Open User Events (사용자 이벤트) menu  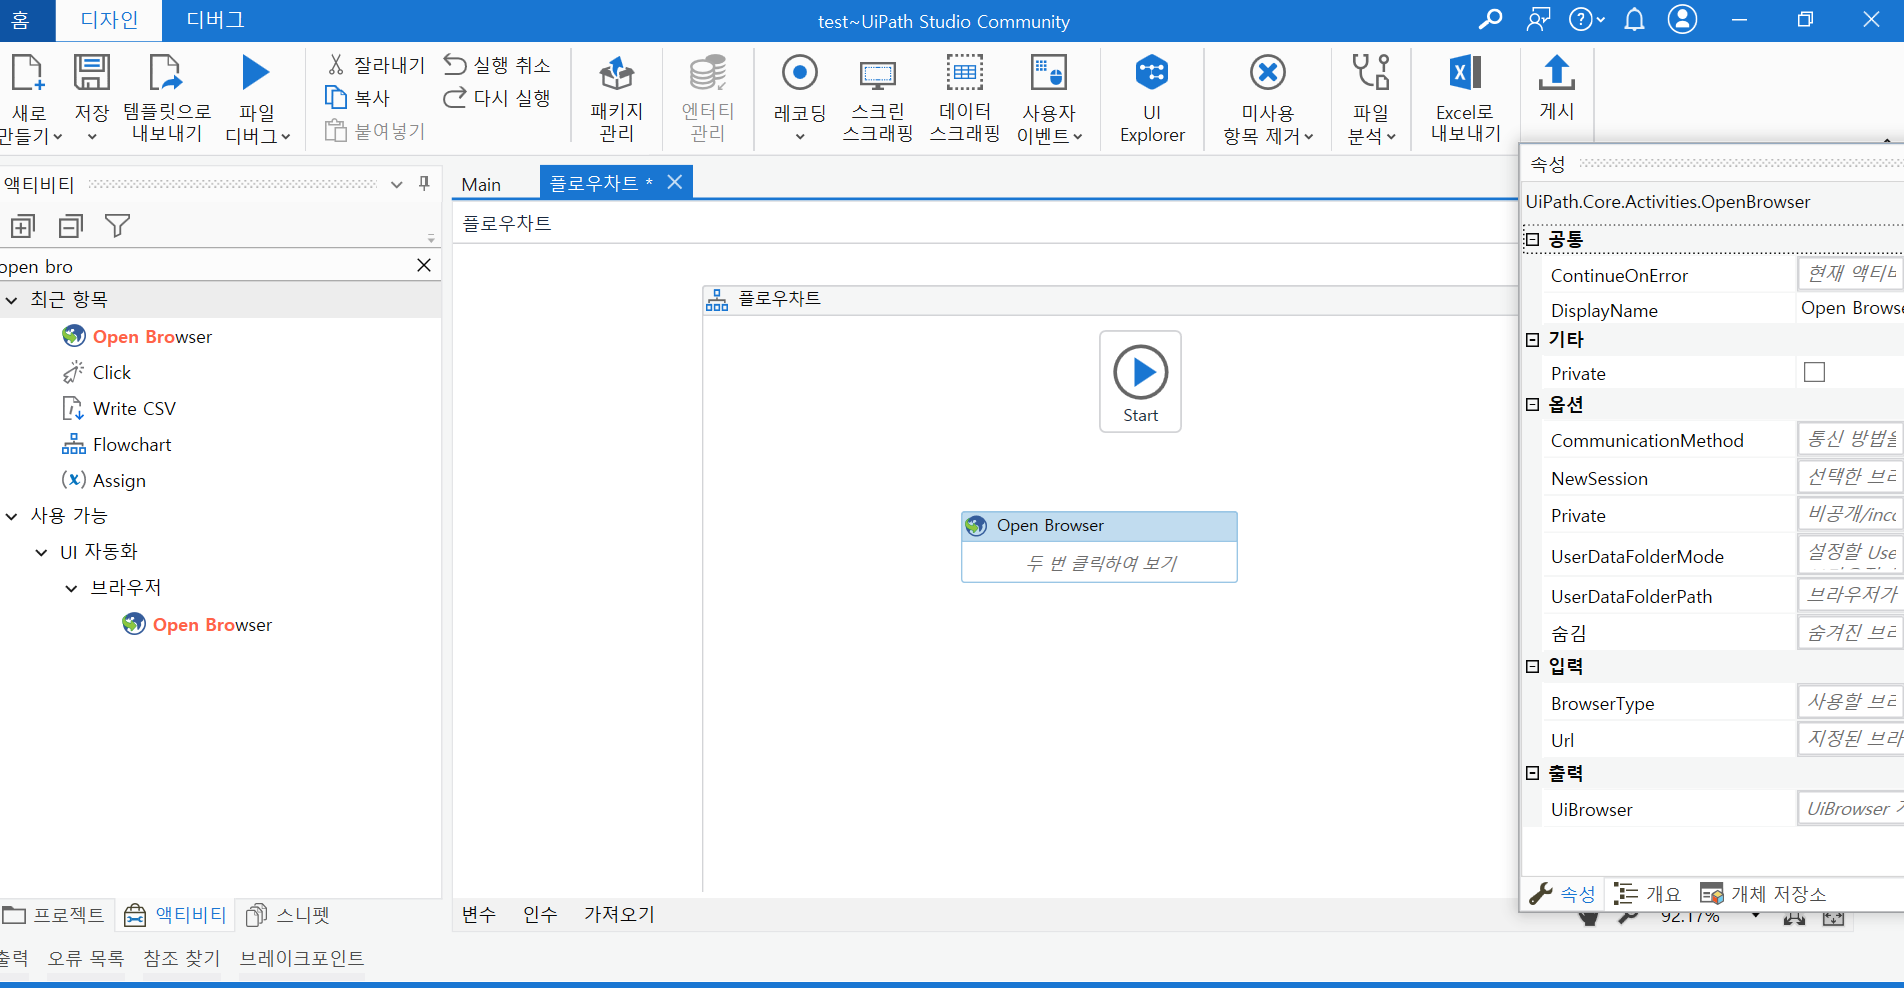point(1049,98)
